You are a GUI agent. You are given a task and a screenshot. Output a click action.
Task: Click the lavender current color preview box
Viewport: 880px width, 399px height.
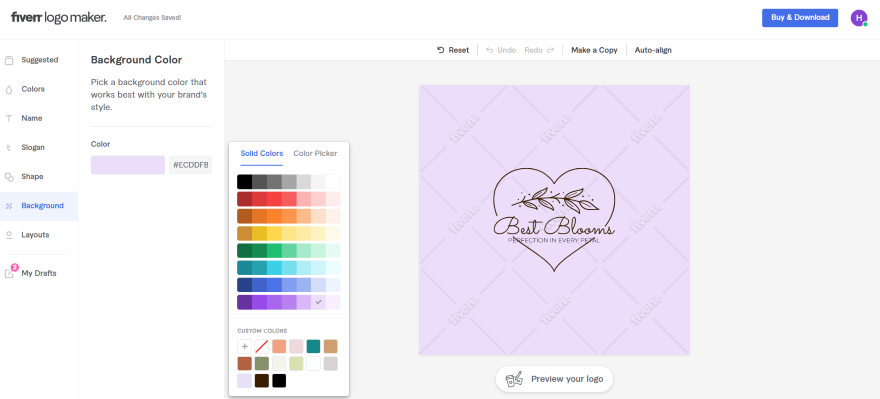128,165
